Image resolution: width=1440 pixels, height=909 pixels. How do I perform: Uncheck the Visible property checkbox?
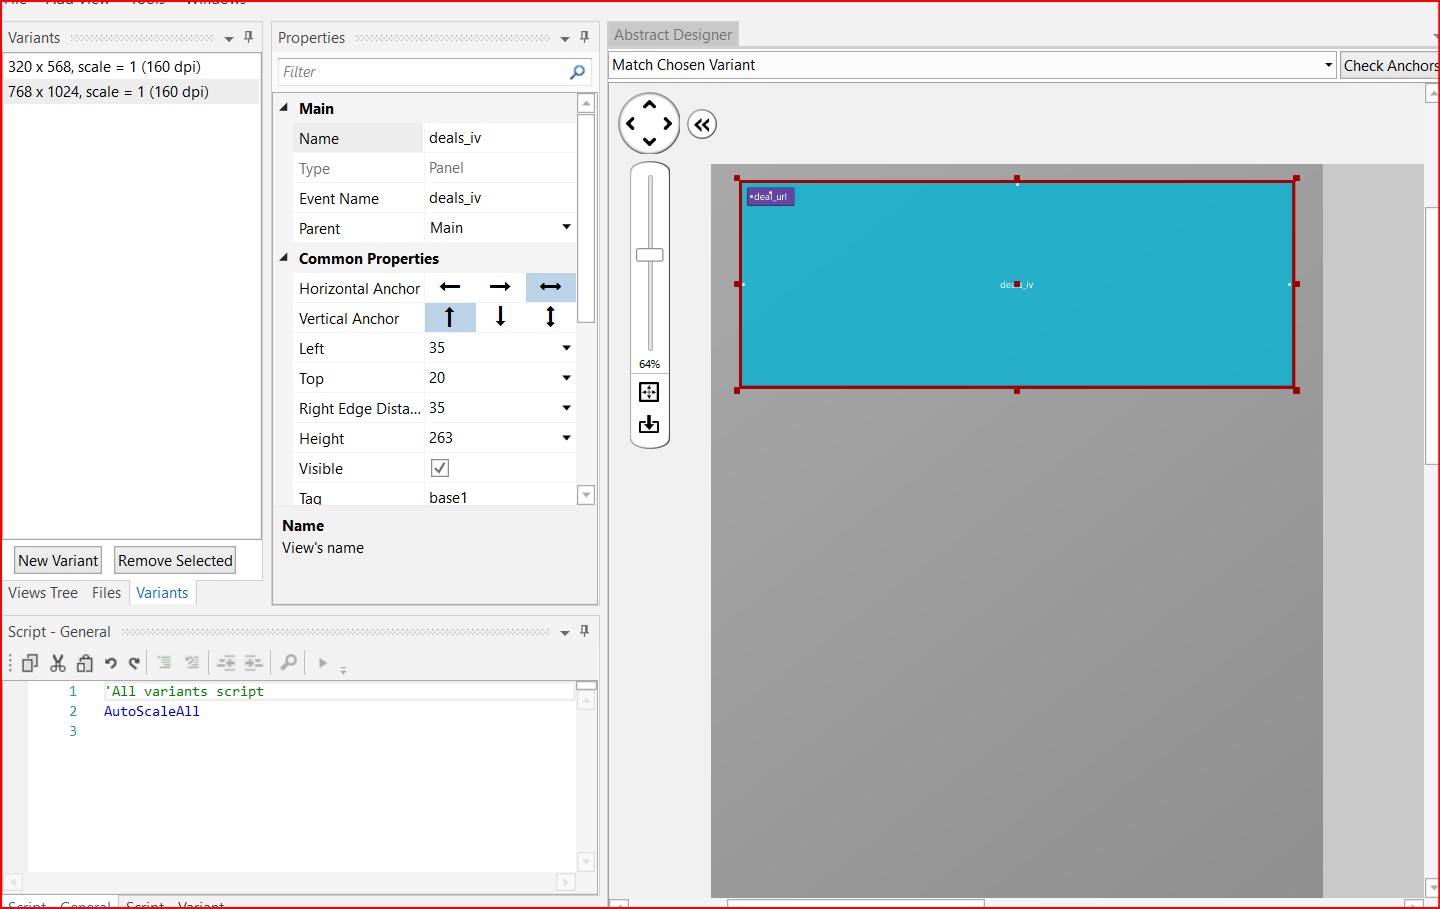(x=440, y=468)
